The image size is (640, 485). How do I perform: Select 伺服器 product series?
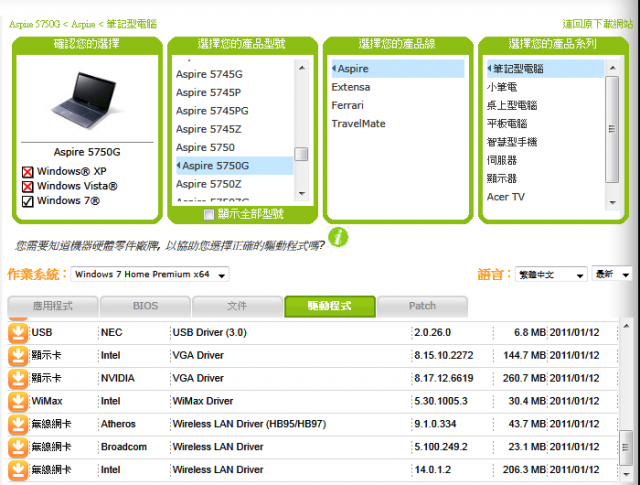coord(502,160)
